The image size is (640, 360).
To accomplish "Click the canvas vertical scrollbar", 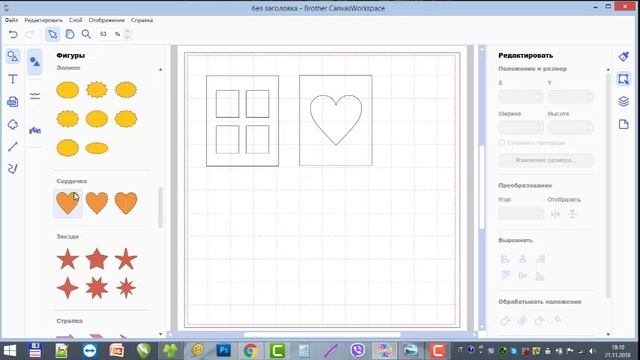I will (482, 188).
